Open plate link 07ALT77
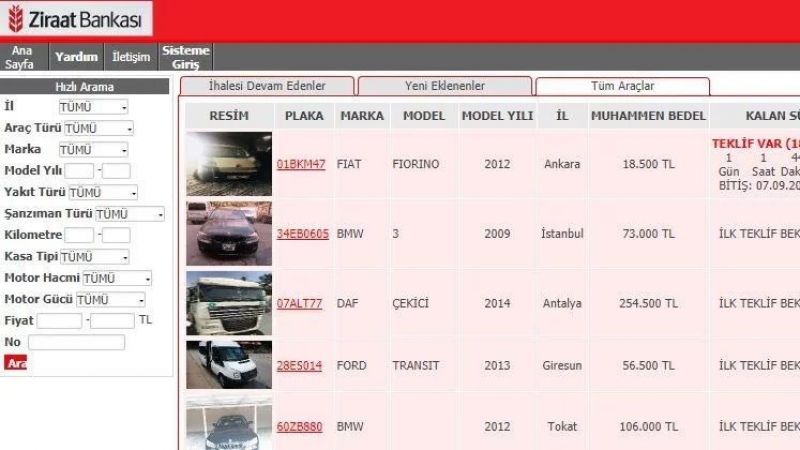 [x=299, y=304]
